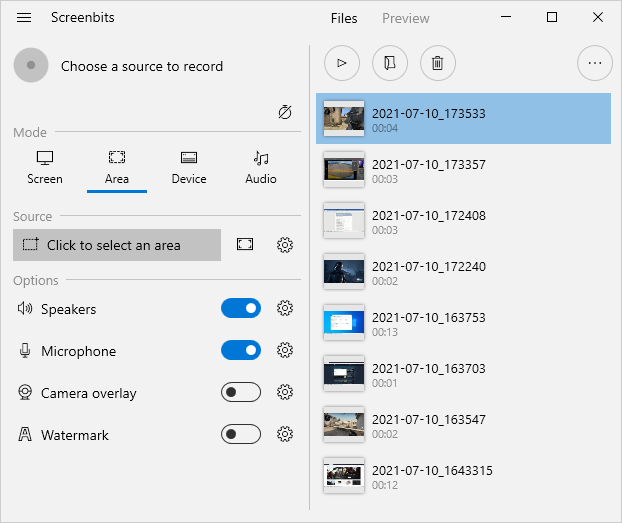622x523 pixels.
Task: Select recording 2021-07-10_172240
Action: pos(463,271)
